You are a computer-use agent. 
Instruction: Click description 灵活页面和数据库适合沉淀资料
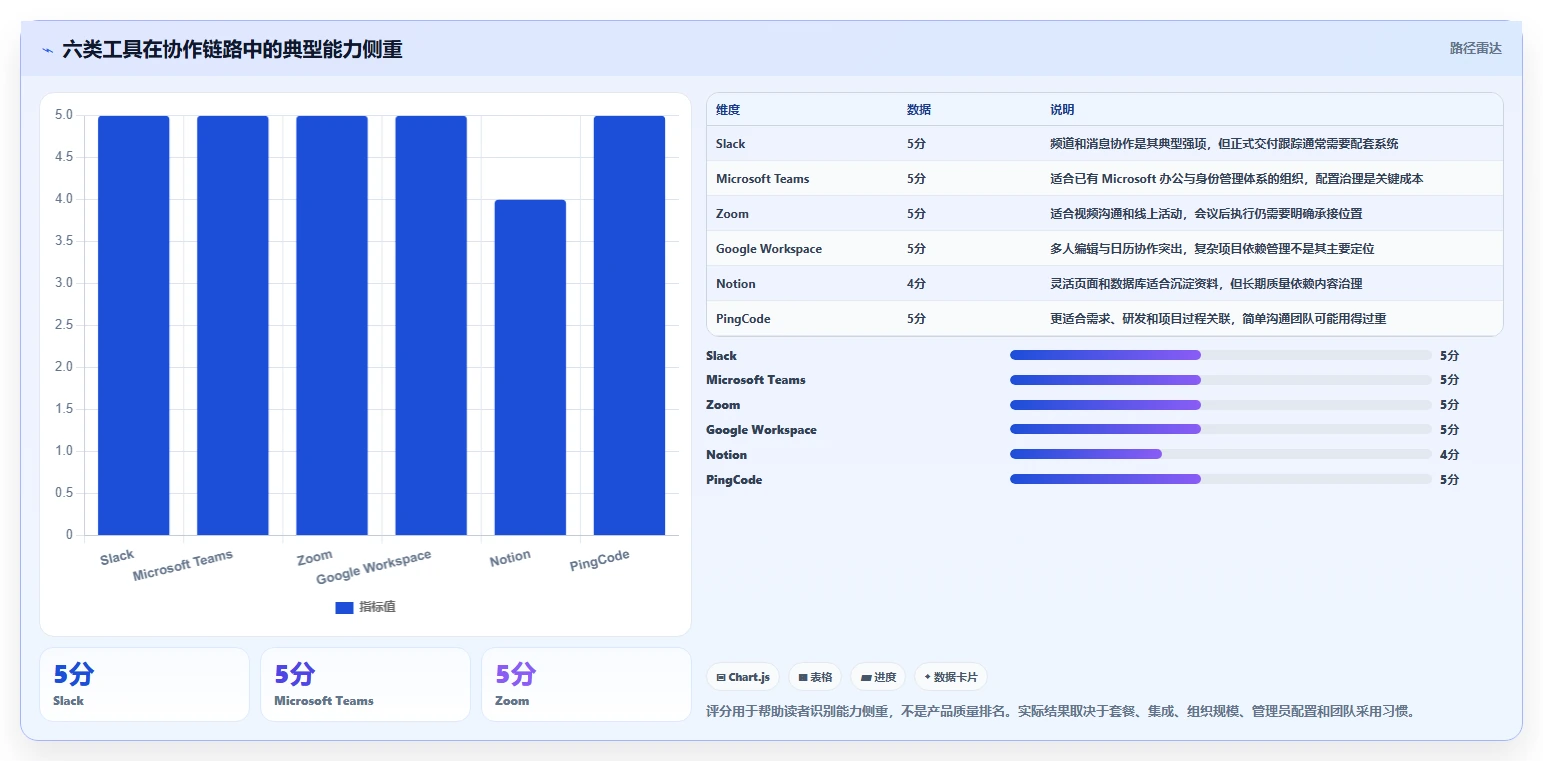coord(1206,284)
